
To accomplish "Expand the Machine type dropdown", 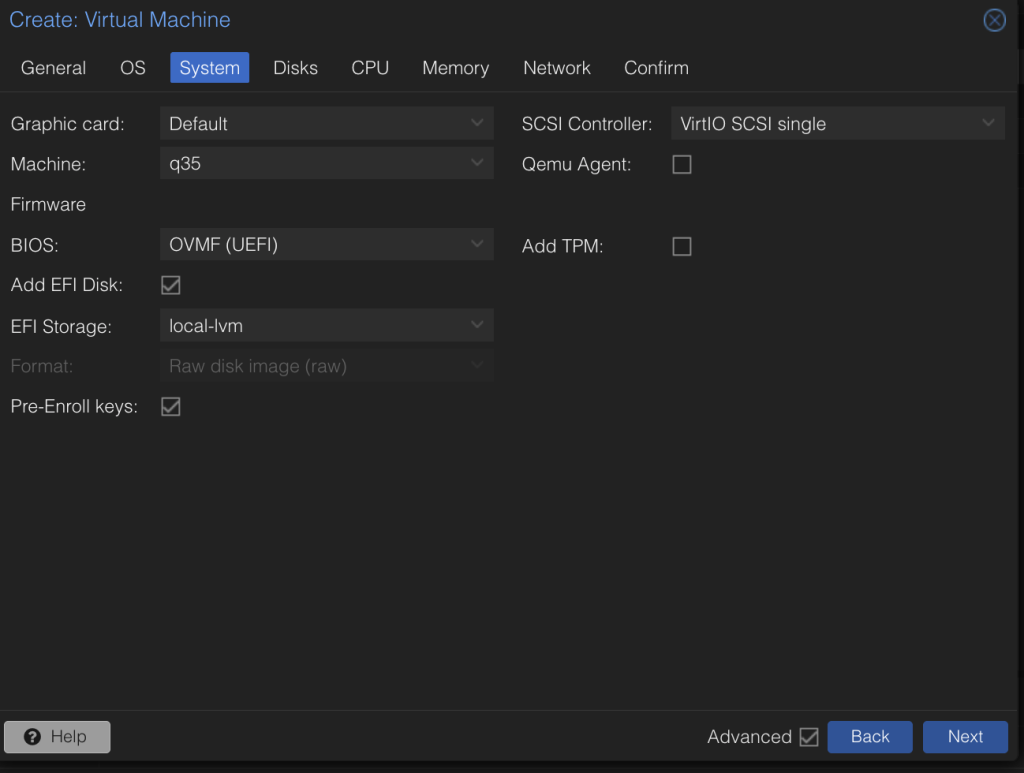I will [x=326, y=164].
